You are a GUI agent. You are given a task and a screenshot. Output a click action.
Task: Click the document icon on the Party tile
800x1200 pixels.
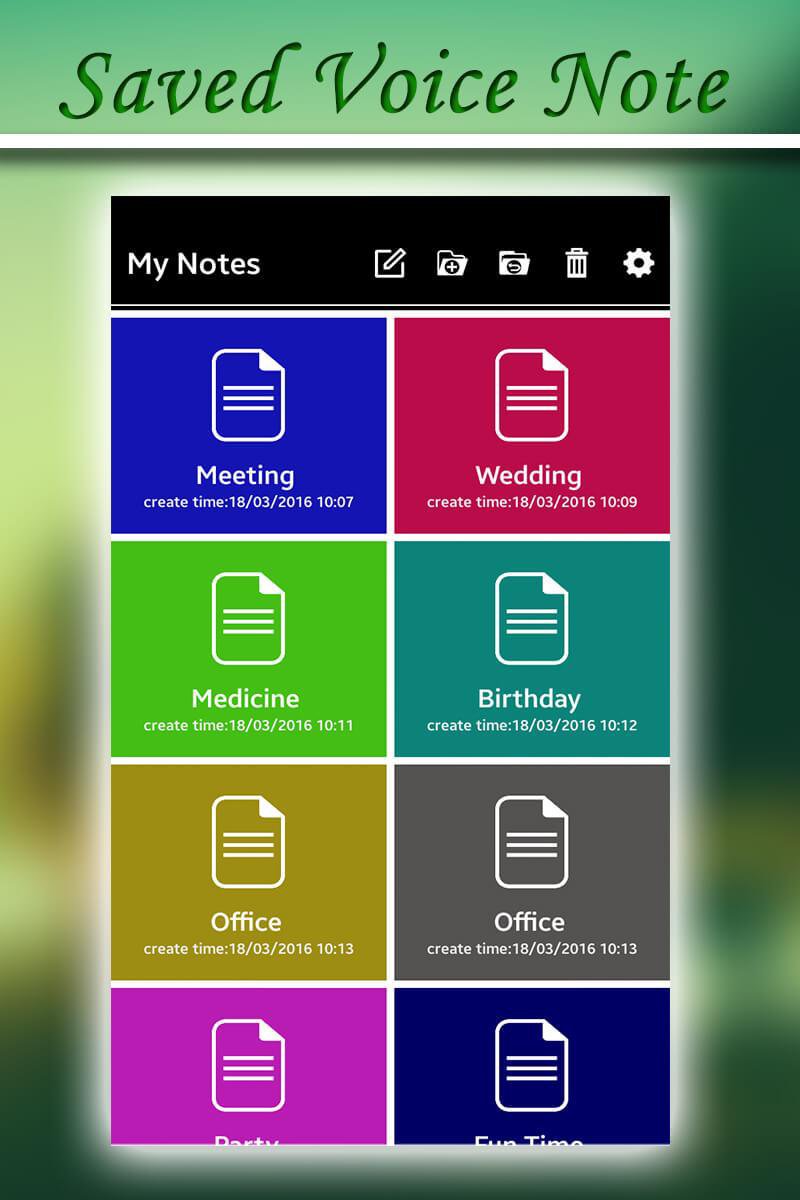[x=247, y=1063]
